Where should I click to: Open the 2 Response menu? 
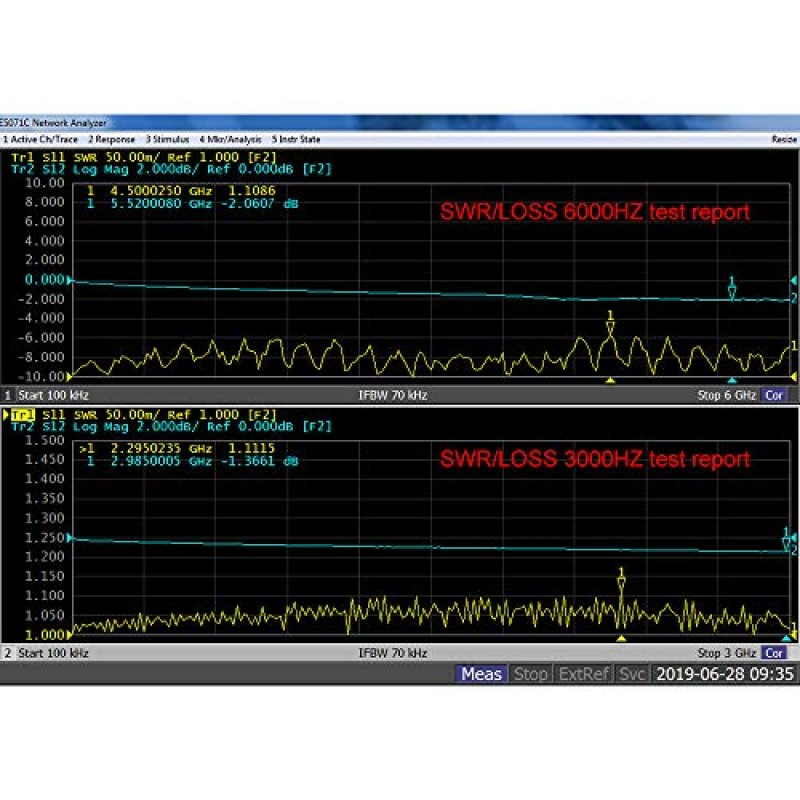(x=111, y=139)
